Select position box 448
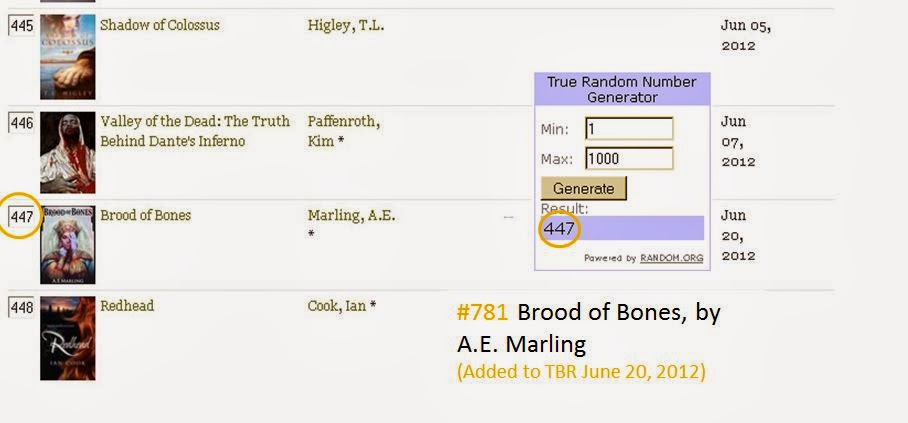Screen dimensions: 908x423 tap(21, 308)
